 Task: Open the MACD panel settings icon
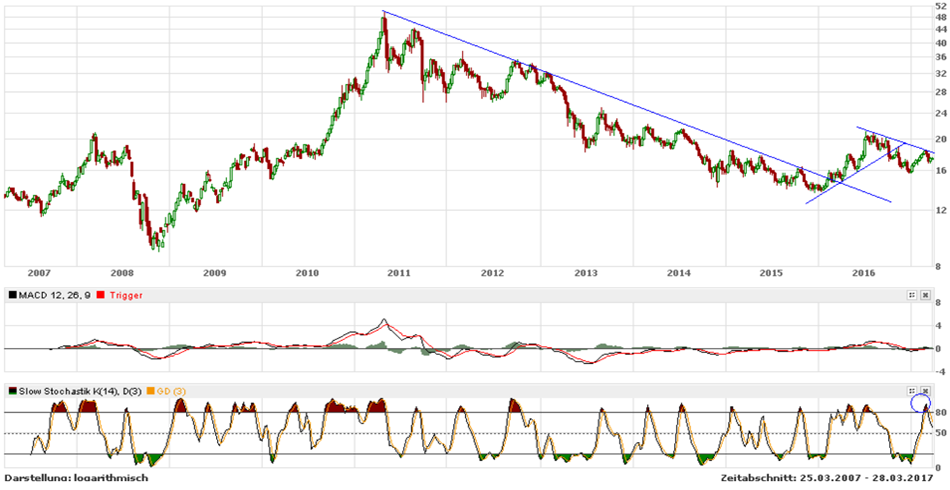(x=912, y=295)
